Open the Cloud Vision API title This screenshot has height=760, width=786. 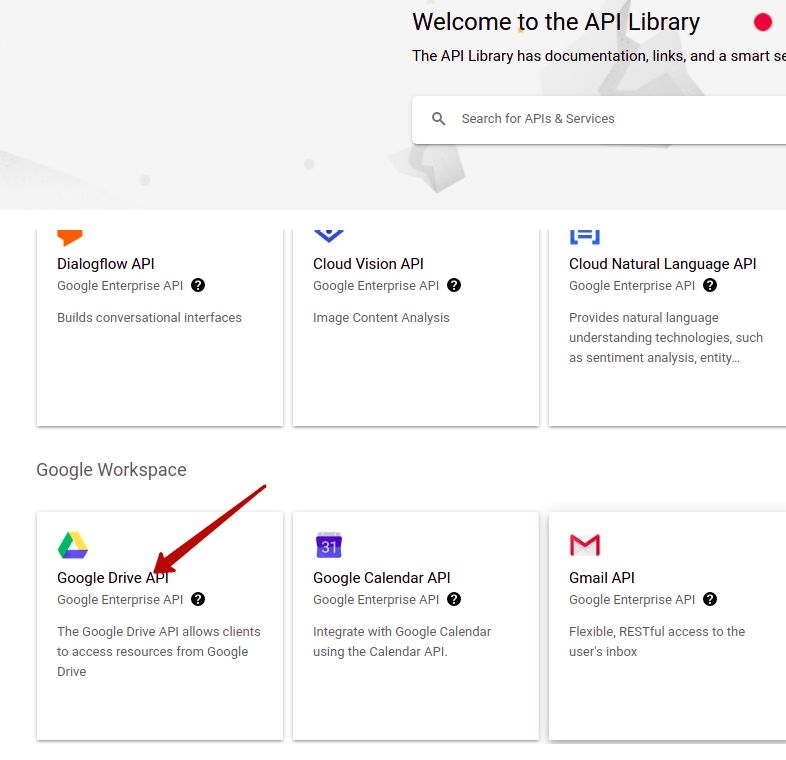tap(368, 264)
